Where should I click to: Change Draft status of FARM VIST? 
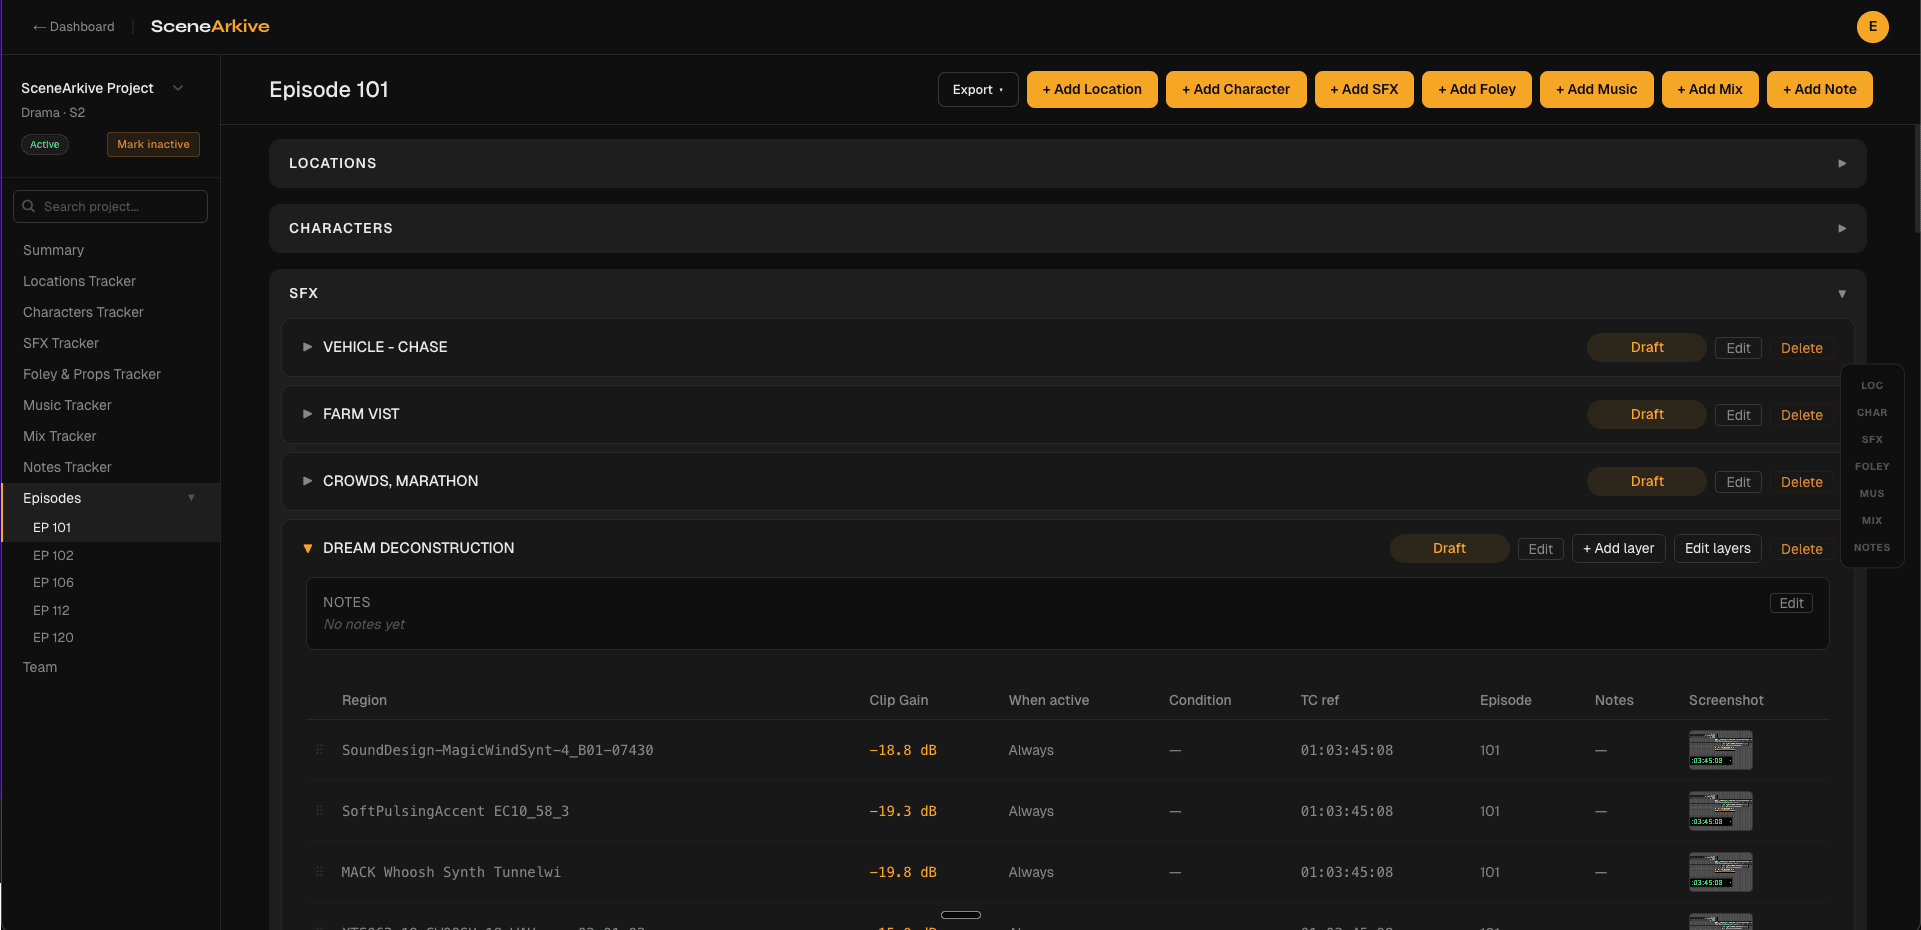click(x=1647, y=415)
